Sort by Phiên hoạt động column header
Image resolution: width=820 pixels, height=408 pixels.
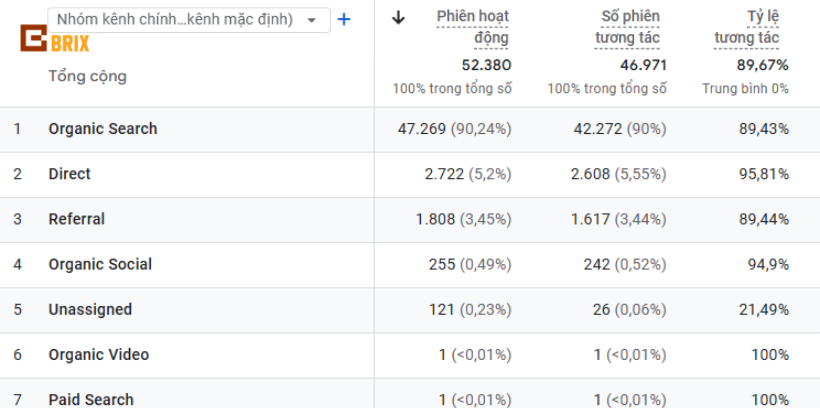[x=473, y=27]
